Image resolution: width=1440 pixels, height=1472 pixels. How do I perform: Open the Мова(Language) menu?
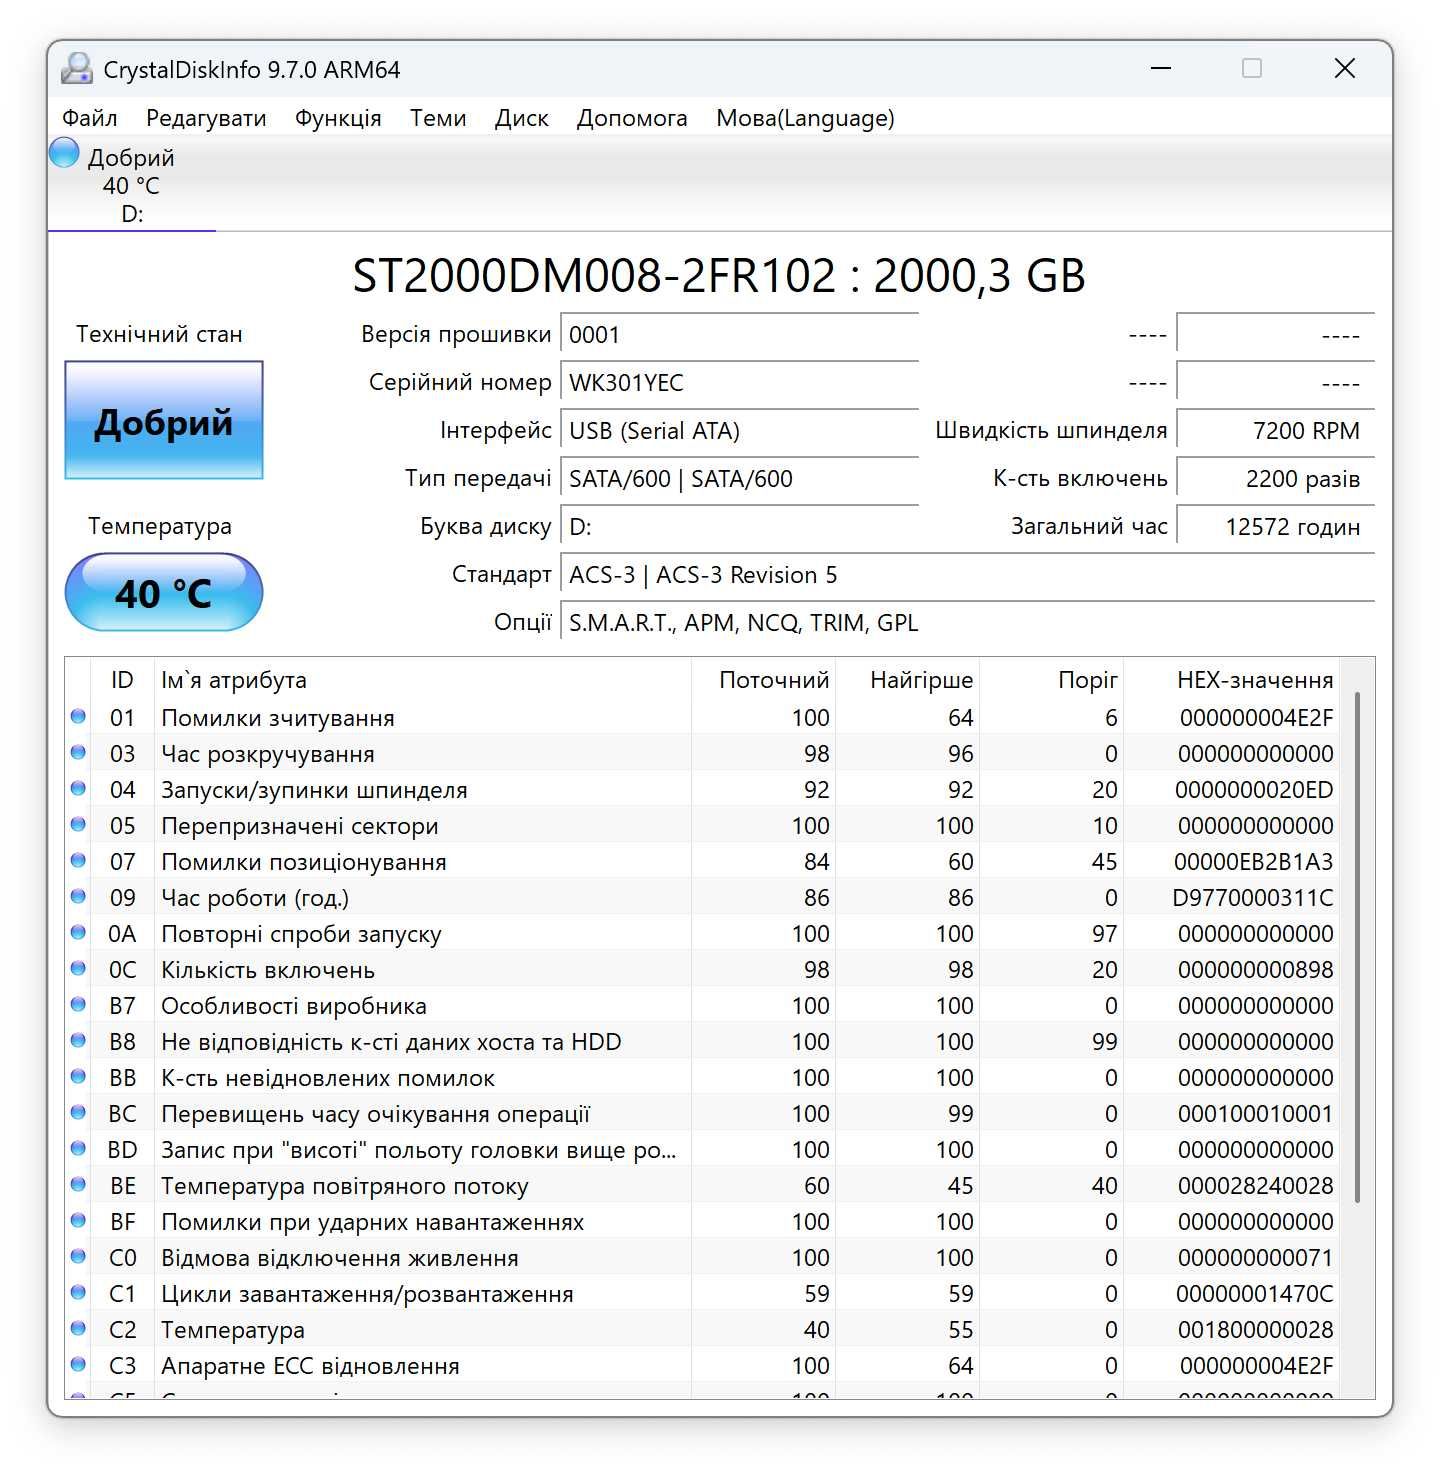(805, 118)
